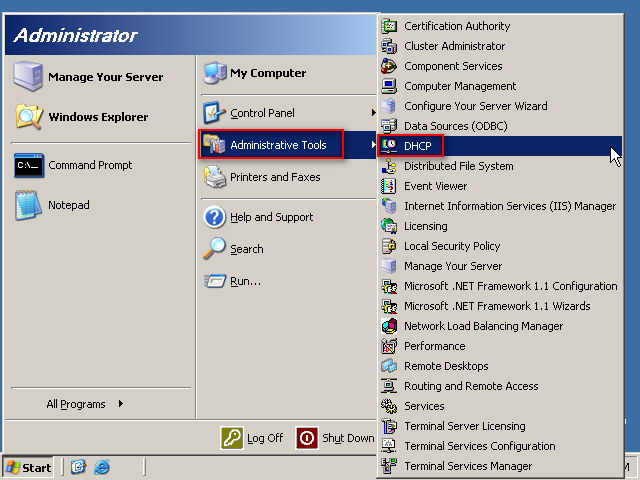The height and width of the screenshot is (480, 640).
Task: Click the DHCP console icon
Action: [389, 146]
